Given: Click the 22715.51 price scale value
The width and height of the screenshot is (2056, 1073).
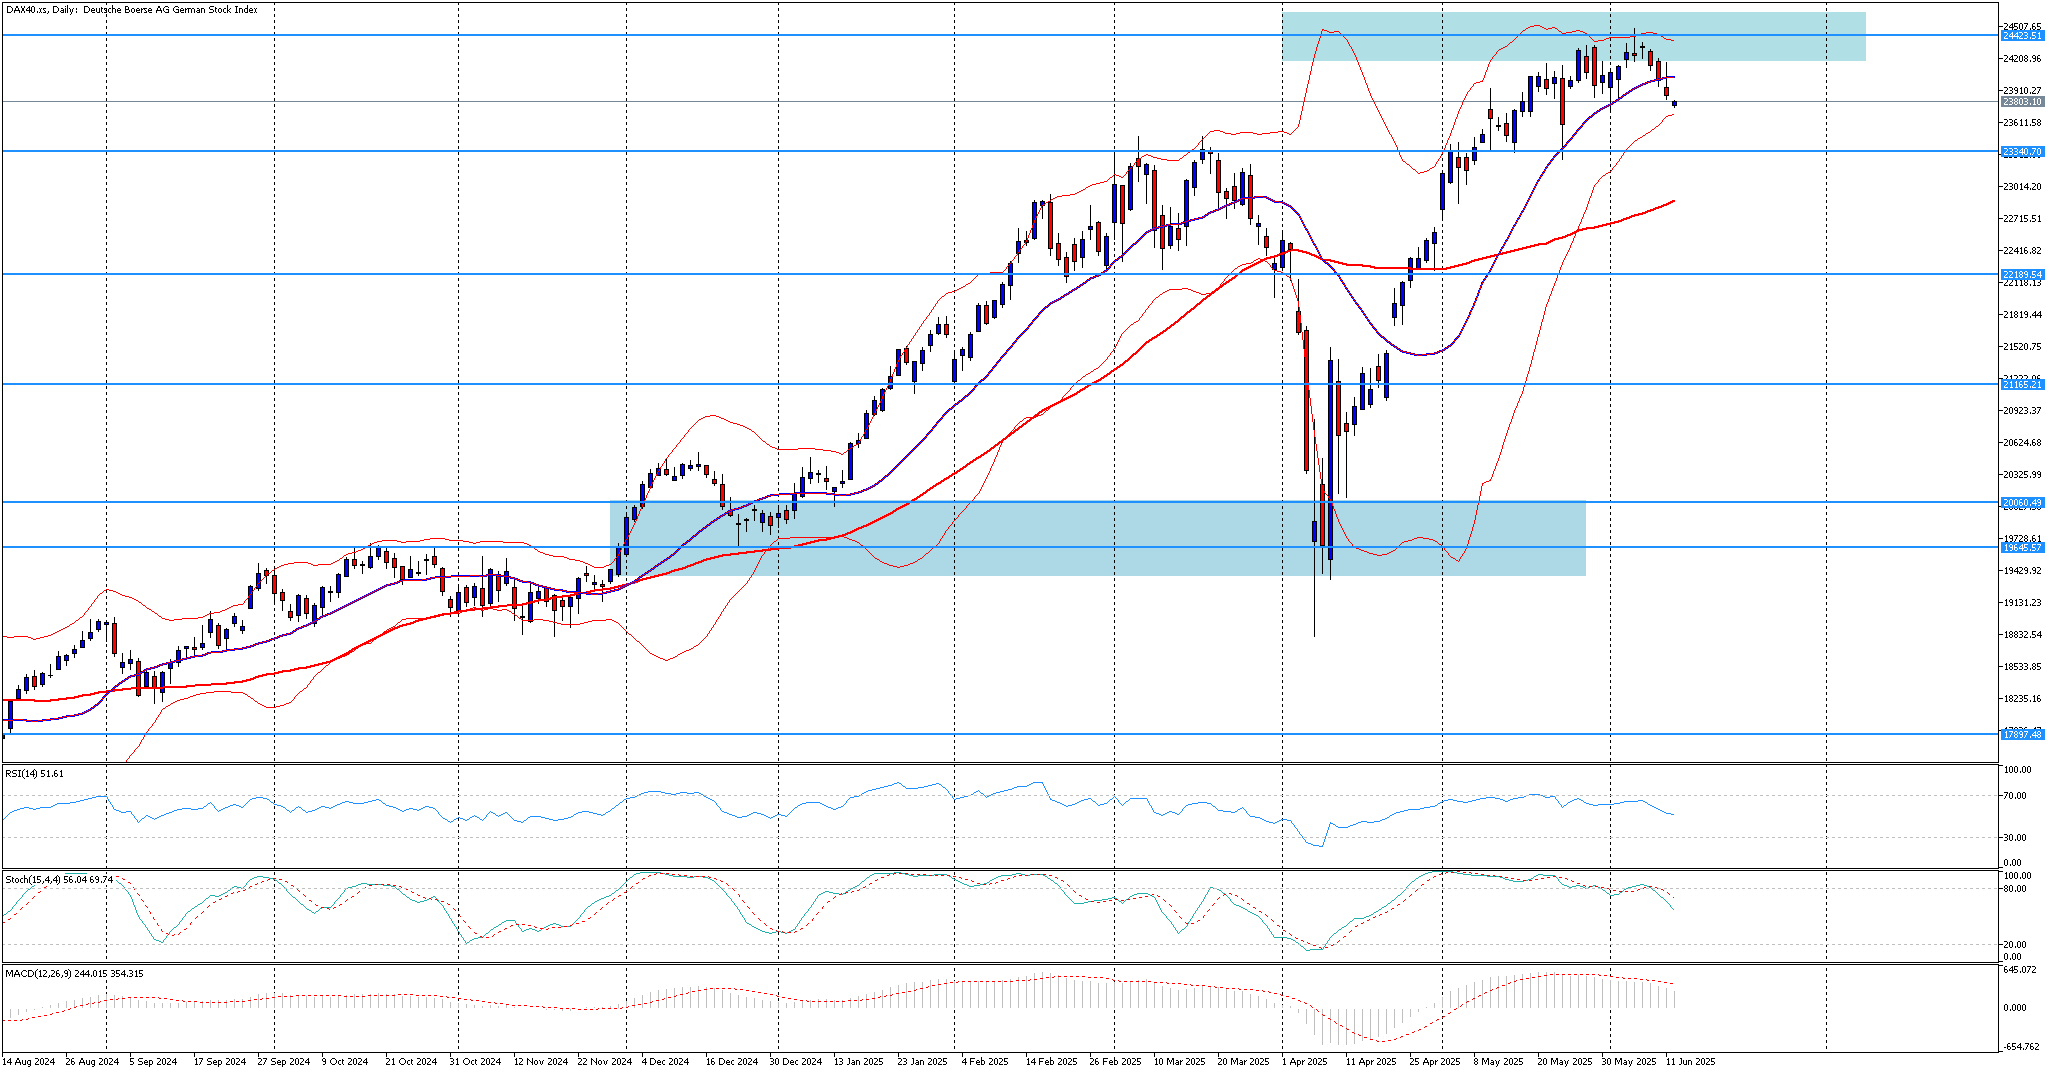Looking at the screenshot, I should click(2022, 219).
